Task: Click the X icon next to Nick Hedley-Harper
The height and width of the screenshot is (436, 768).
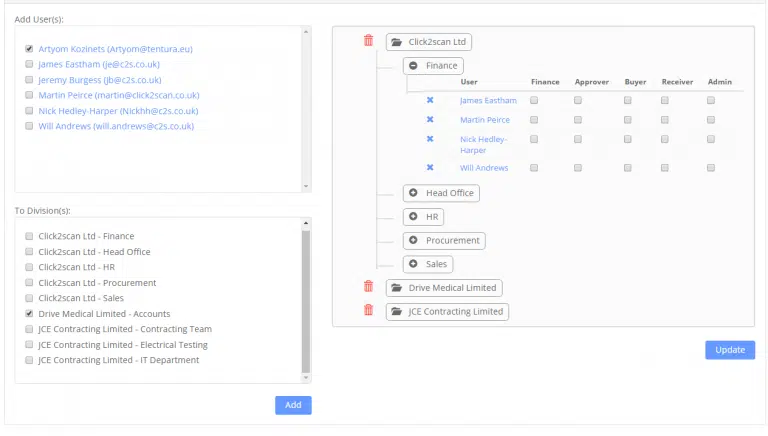Action: [x=430, y=139]
